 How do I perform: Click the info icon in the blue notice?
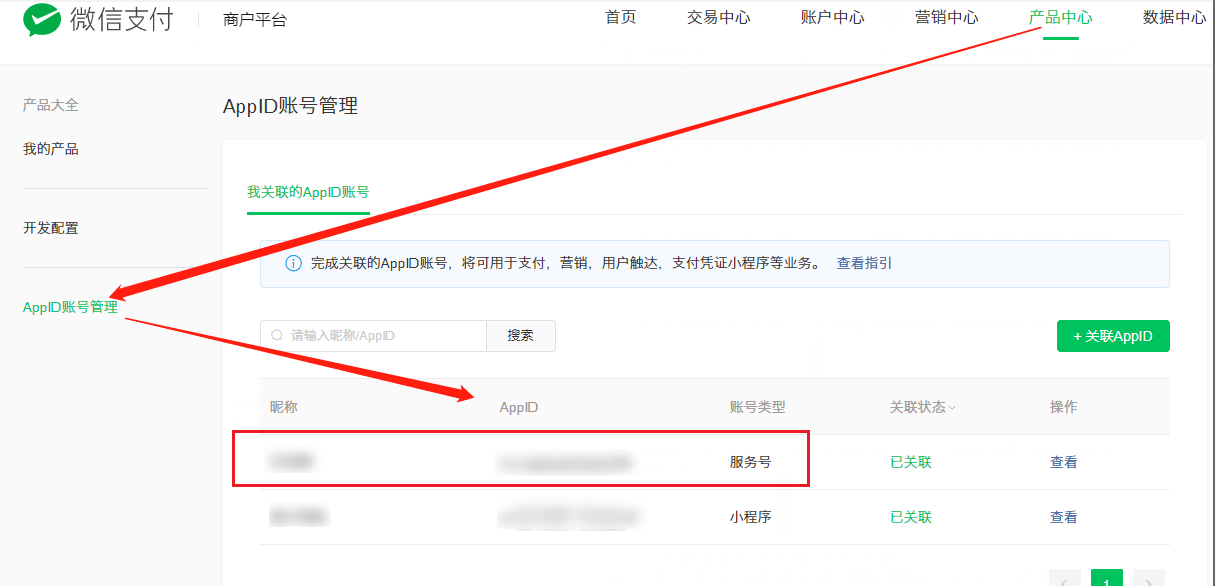click(293, 264)
